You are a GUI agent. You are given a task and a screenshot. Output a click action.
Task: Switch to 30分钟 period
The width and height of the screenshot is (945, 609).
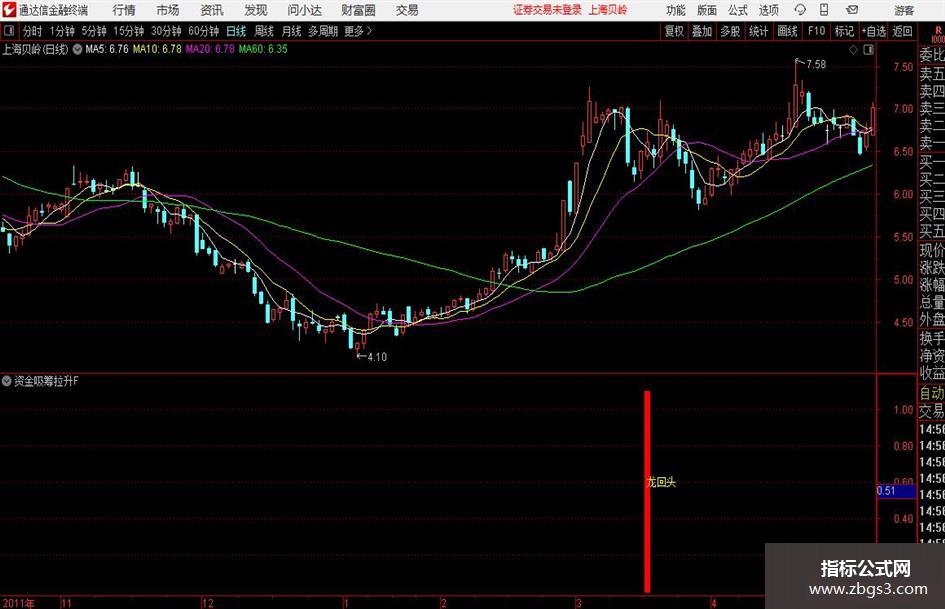[166, 31]
